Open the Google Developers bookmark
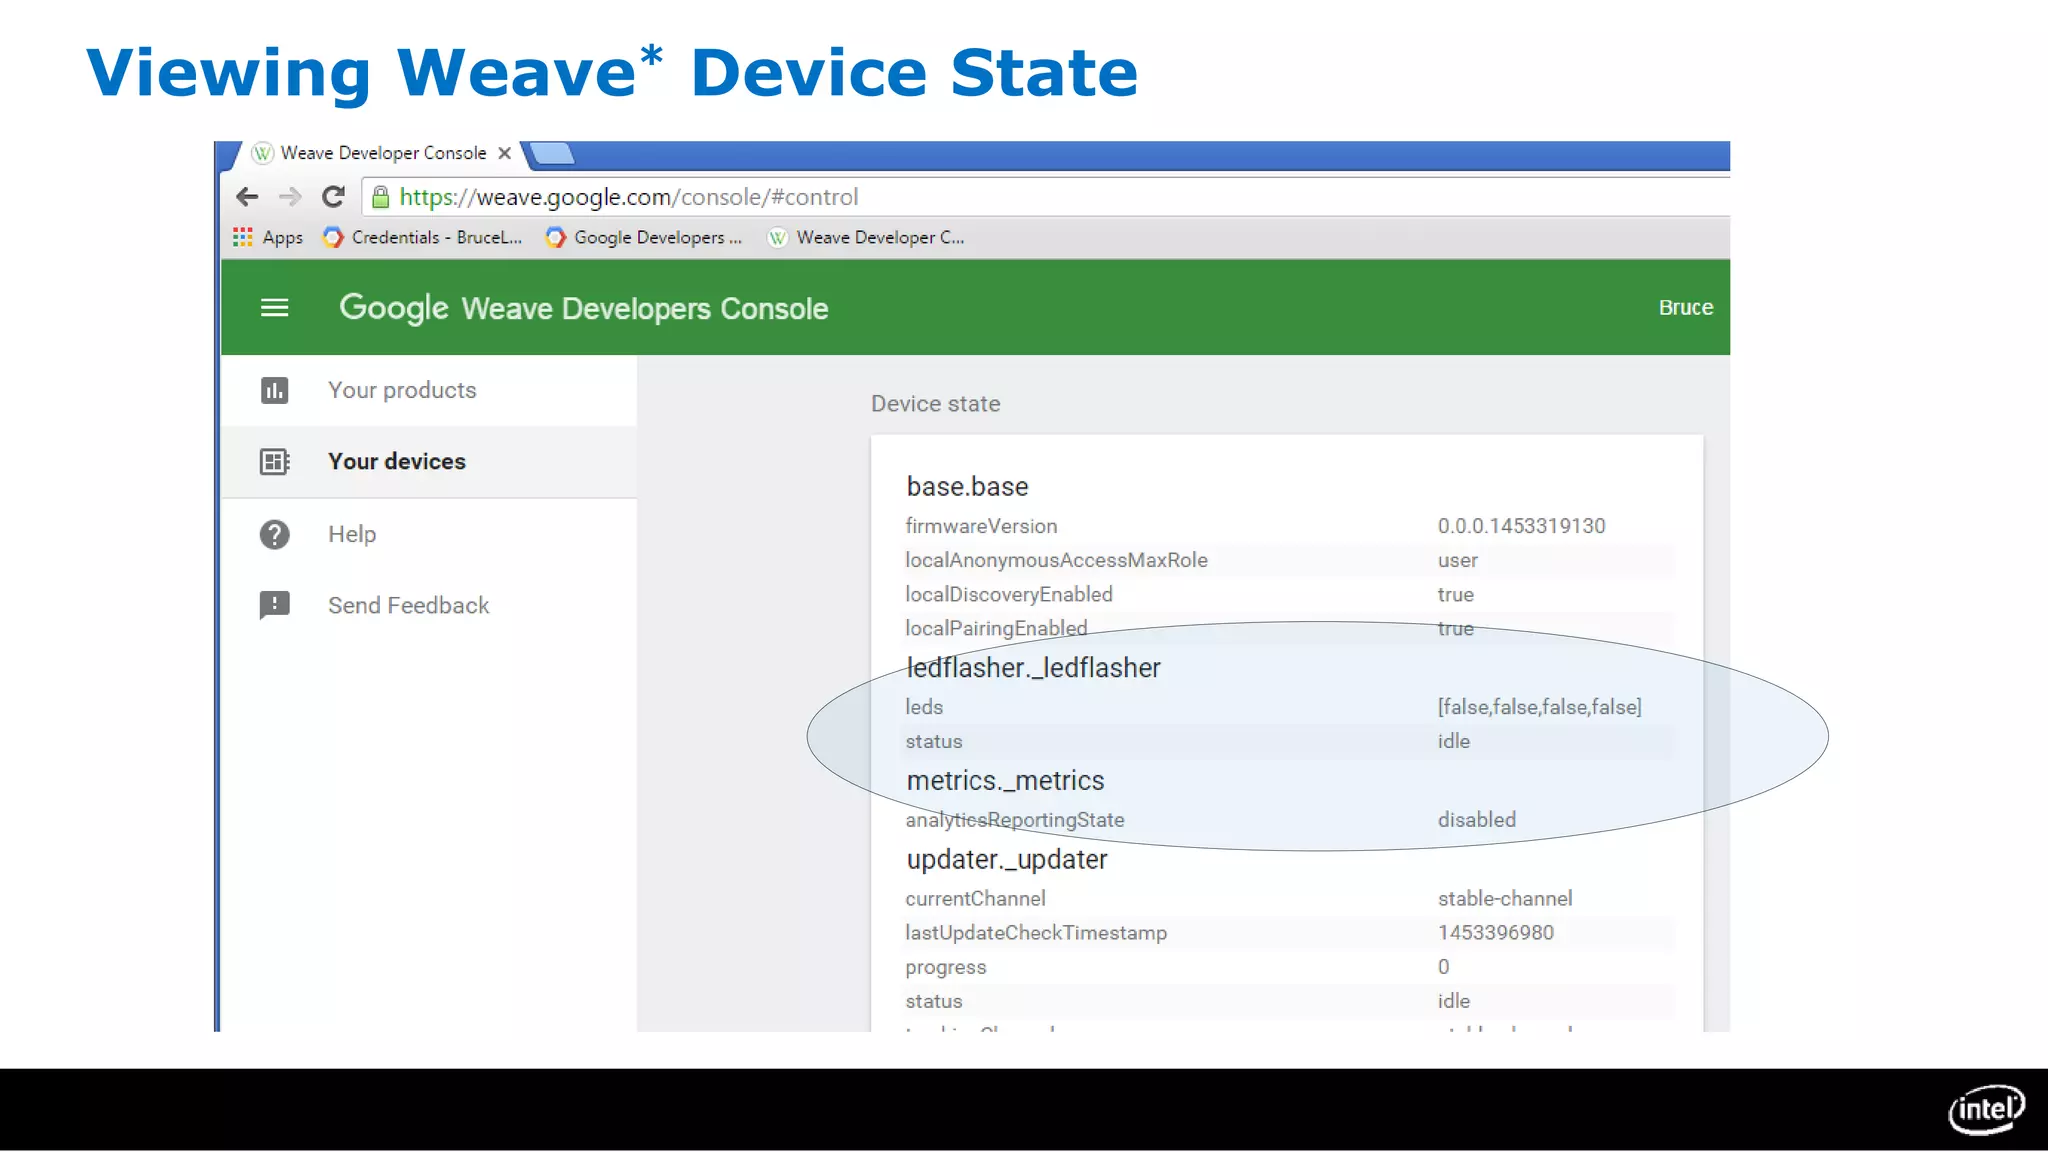Screen dimensions: 2048x1152 click(644, 237)
